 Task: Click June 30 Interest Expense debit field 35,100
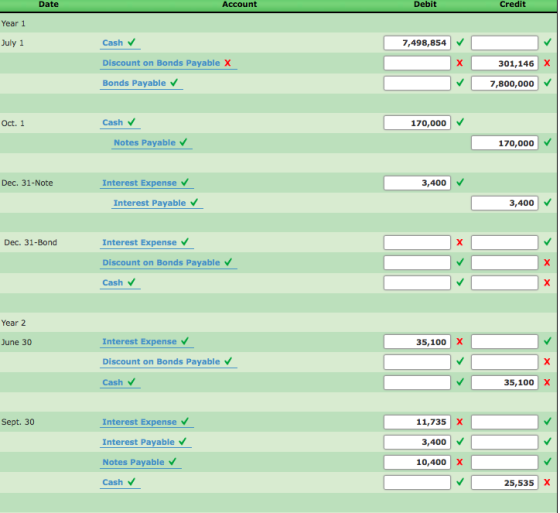(417, 342)
